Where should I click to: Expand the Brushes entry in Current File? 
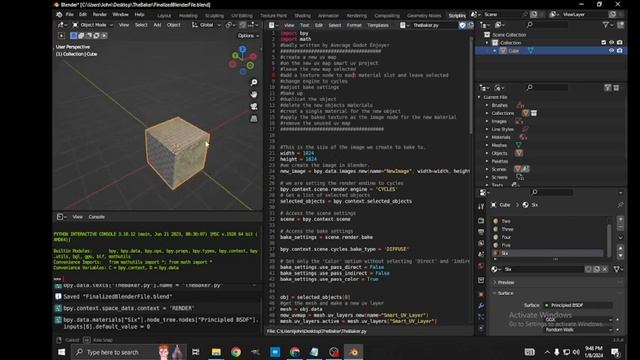tap(487, 105)
